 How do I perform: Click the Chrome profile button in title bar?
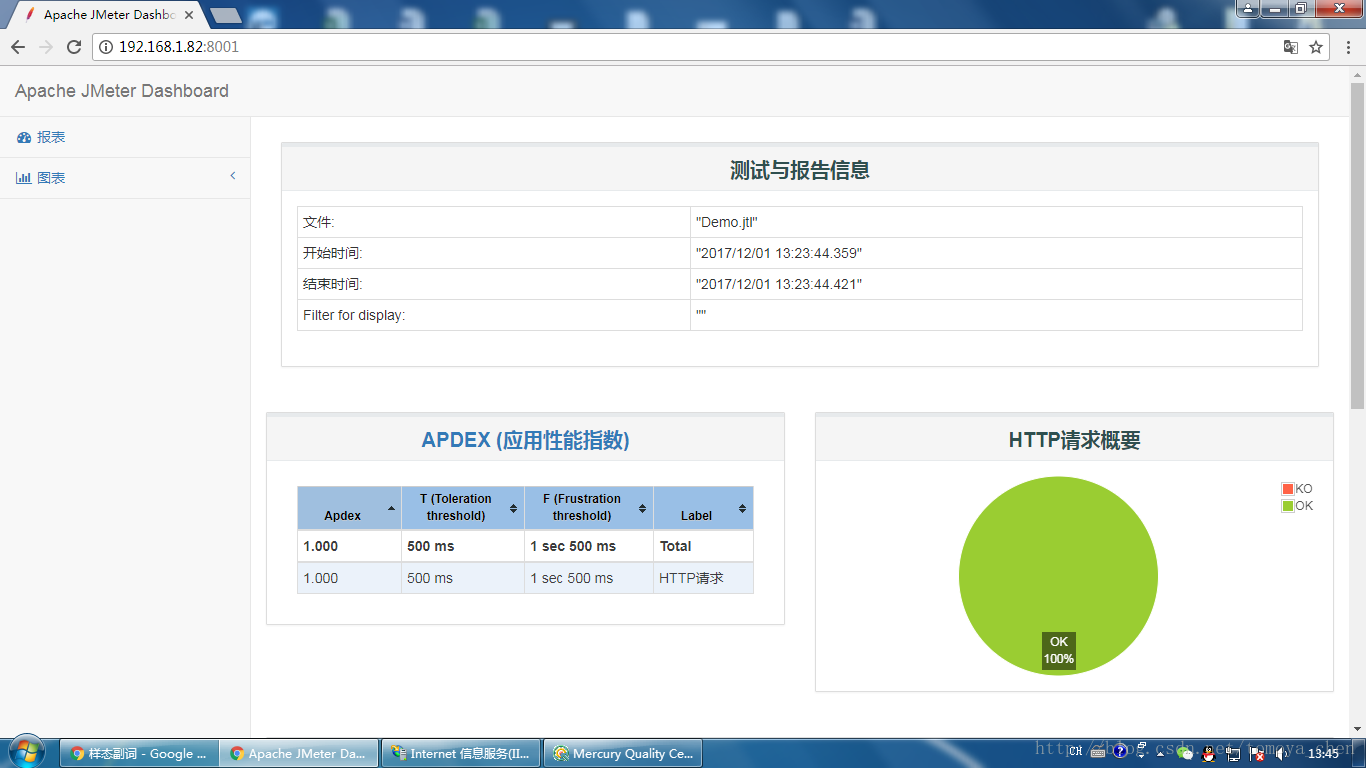tap(1248, 9)
